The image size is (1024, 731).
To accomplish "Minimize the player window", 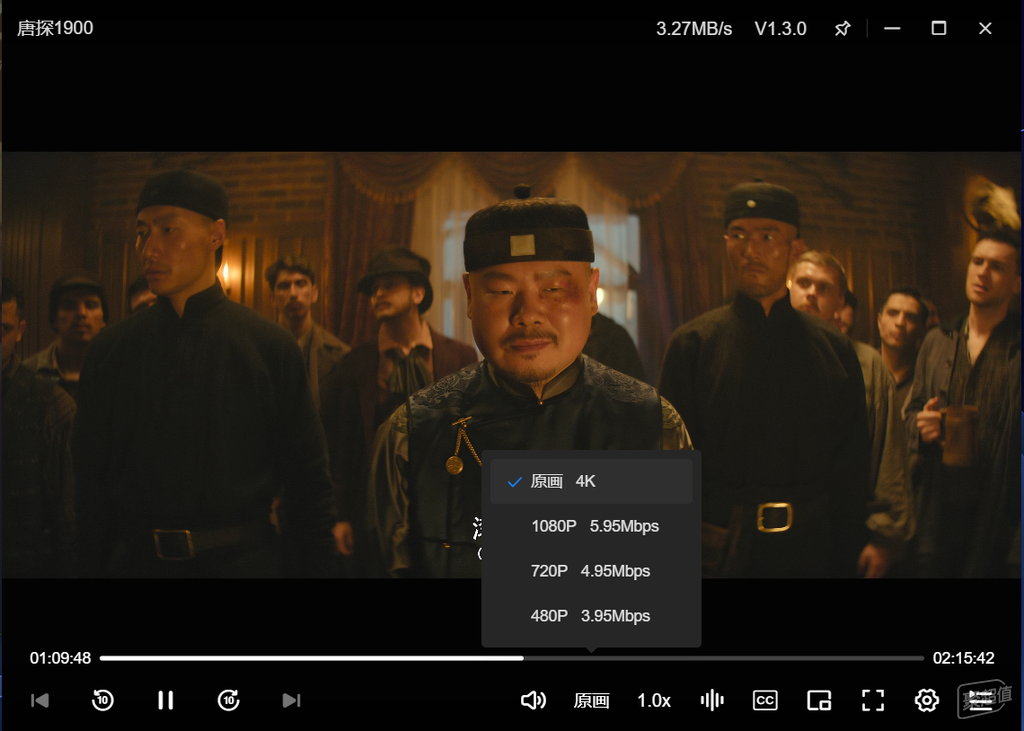I will pyautogui.click(x=892, y=29).
